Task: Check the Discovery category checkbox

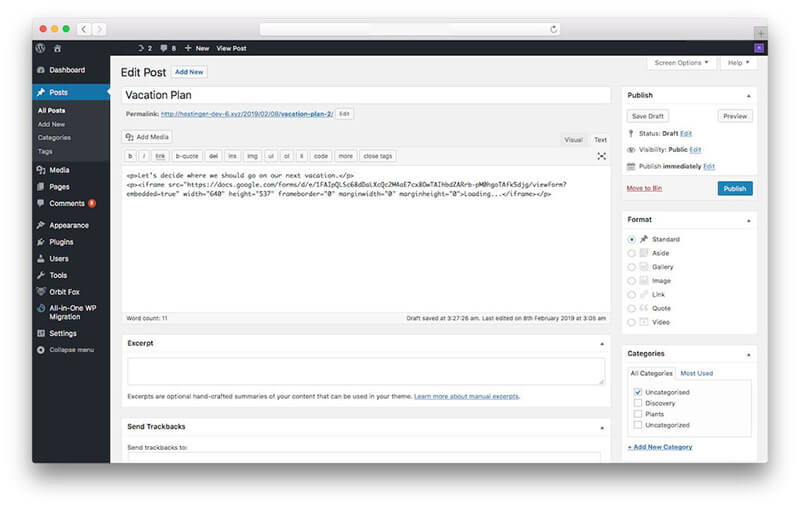Action: tap(638, 403)
